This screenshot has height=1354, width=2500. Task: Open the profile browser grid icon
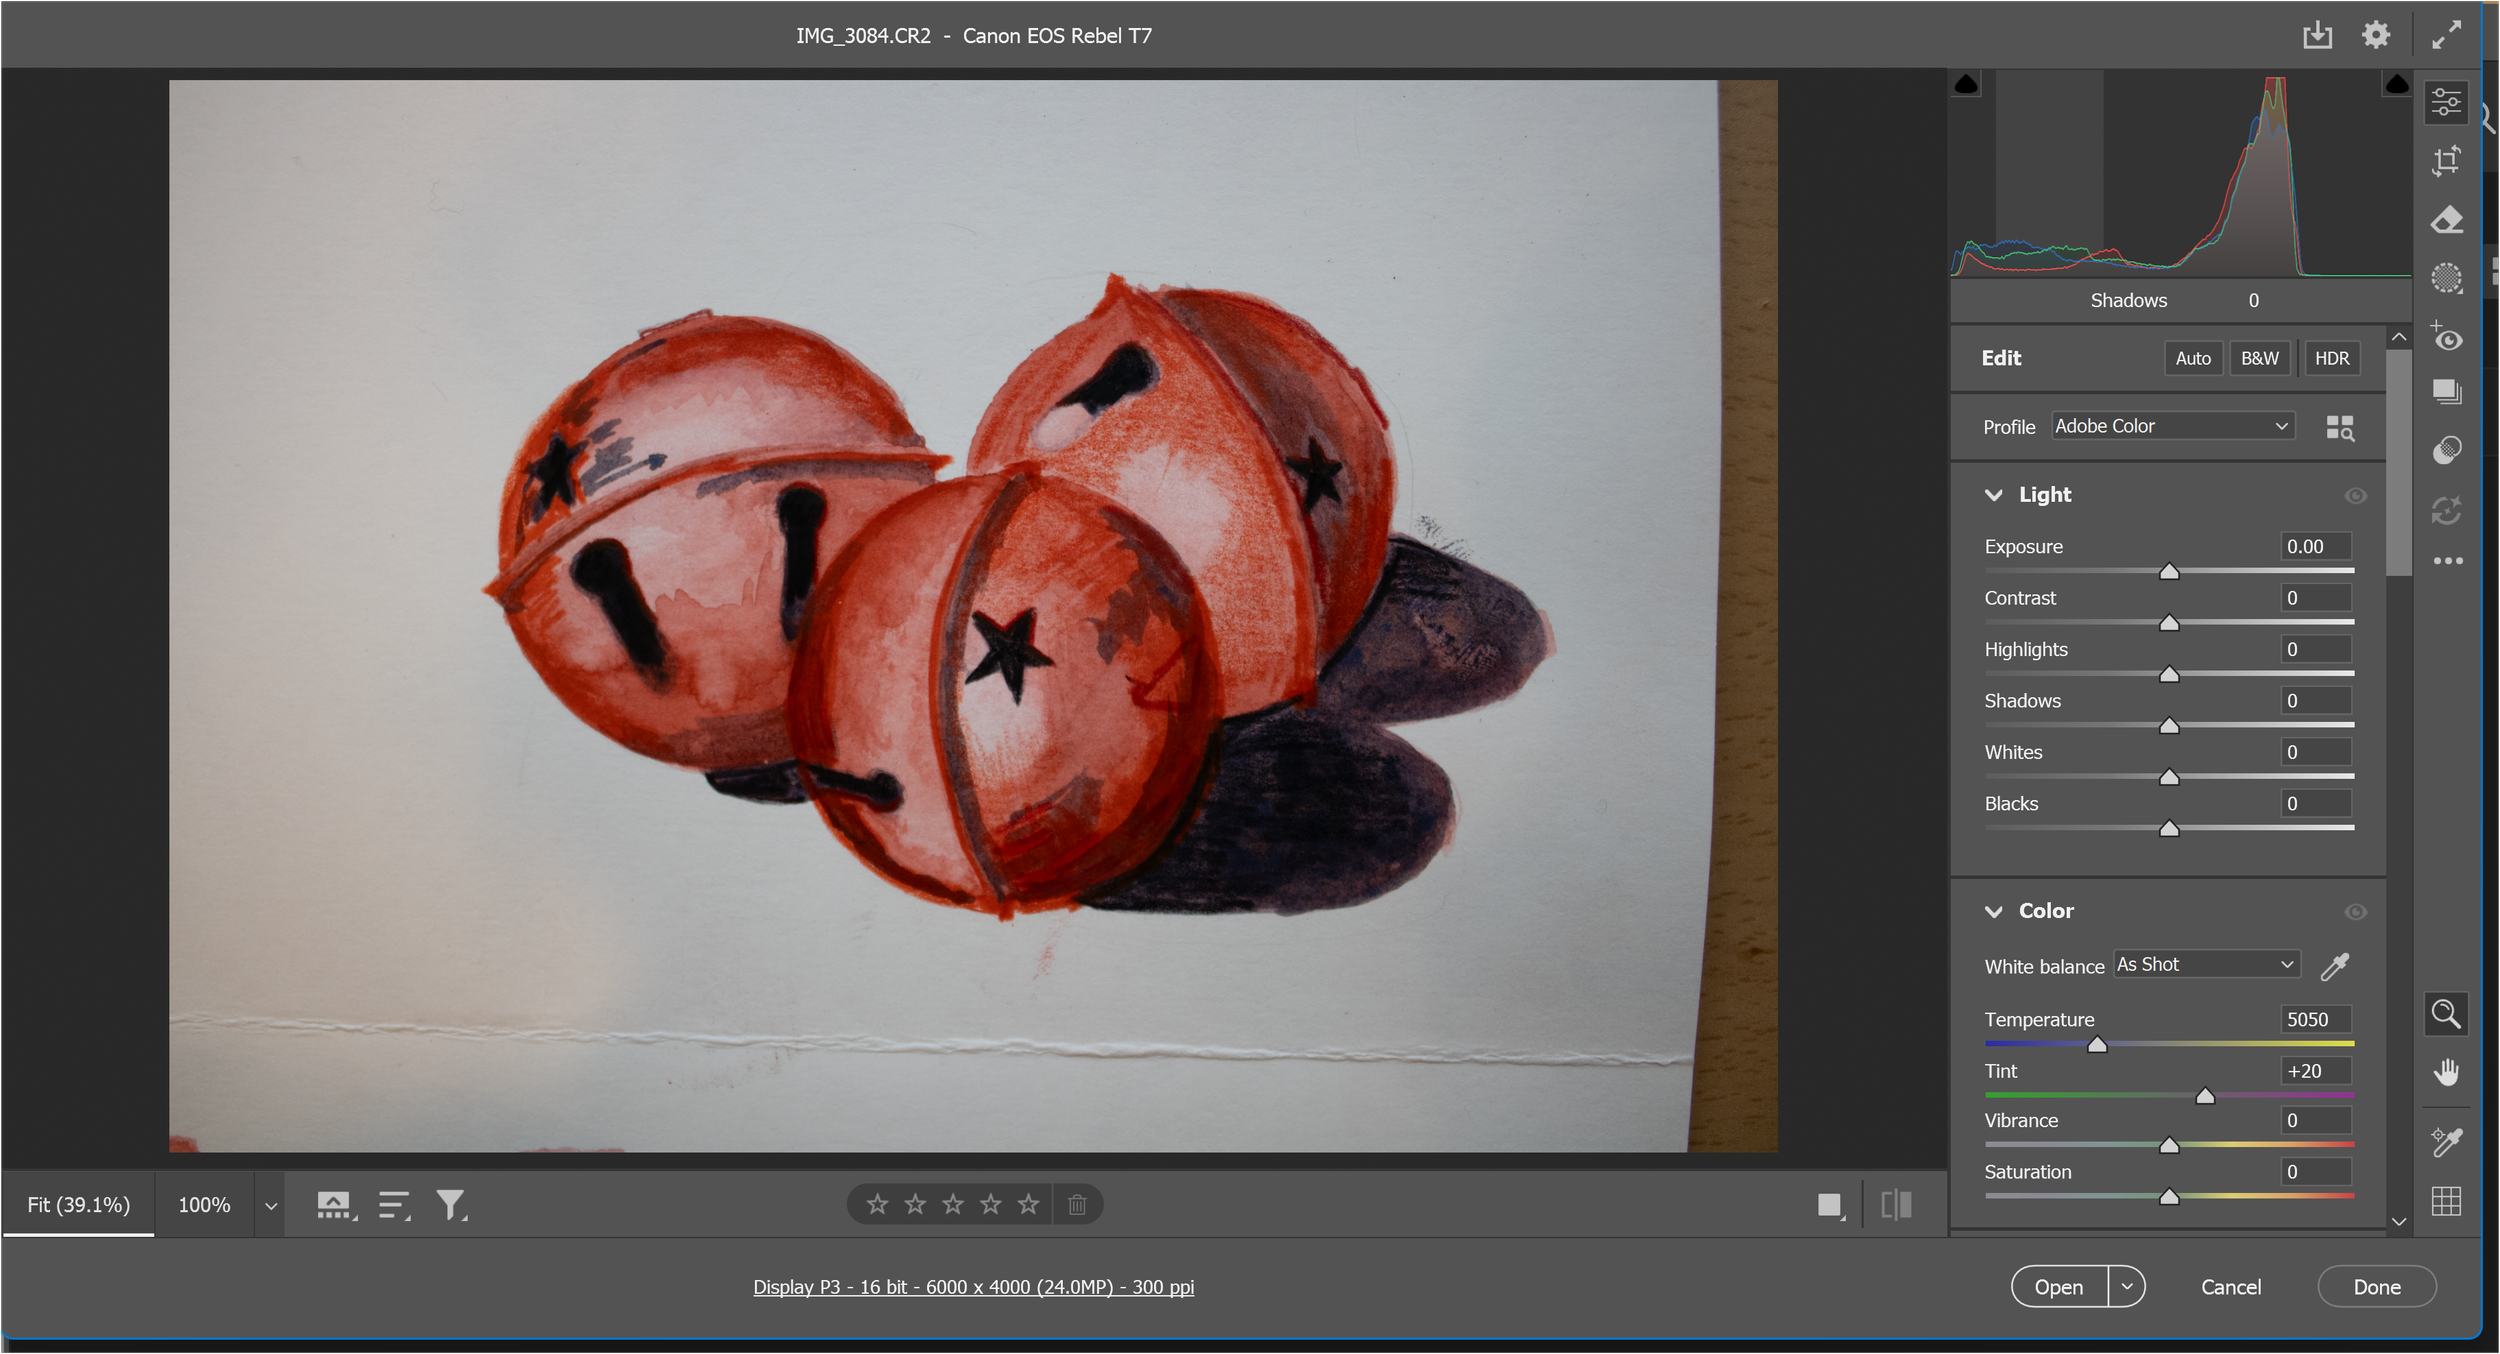[2339, 427]
